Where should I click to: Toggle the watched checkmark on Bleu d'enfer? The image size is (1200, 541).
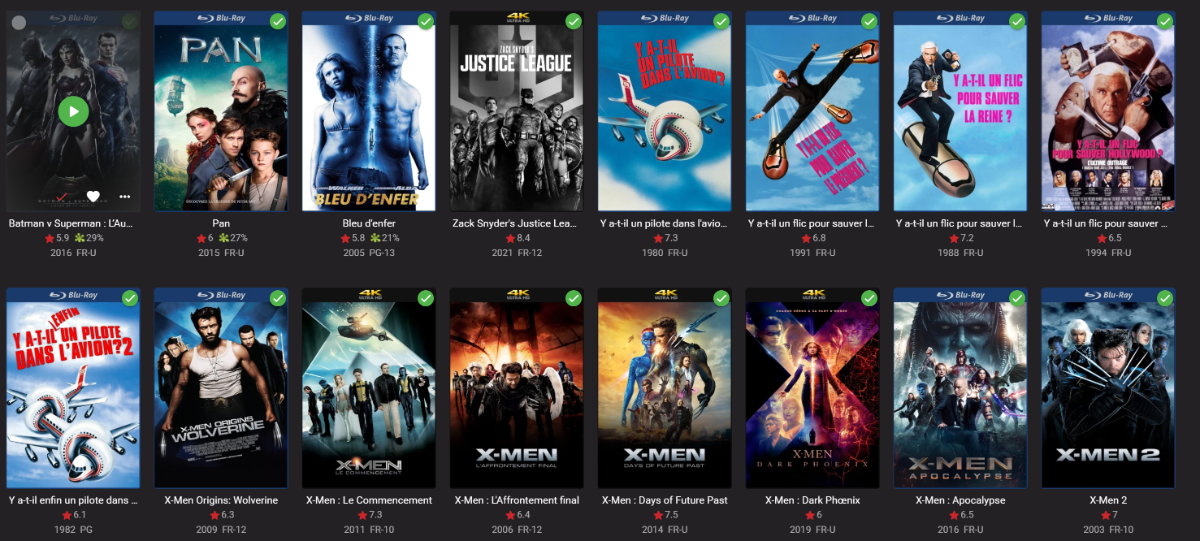click(x=426, y=21)
